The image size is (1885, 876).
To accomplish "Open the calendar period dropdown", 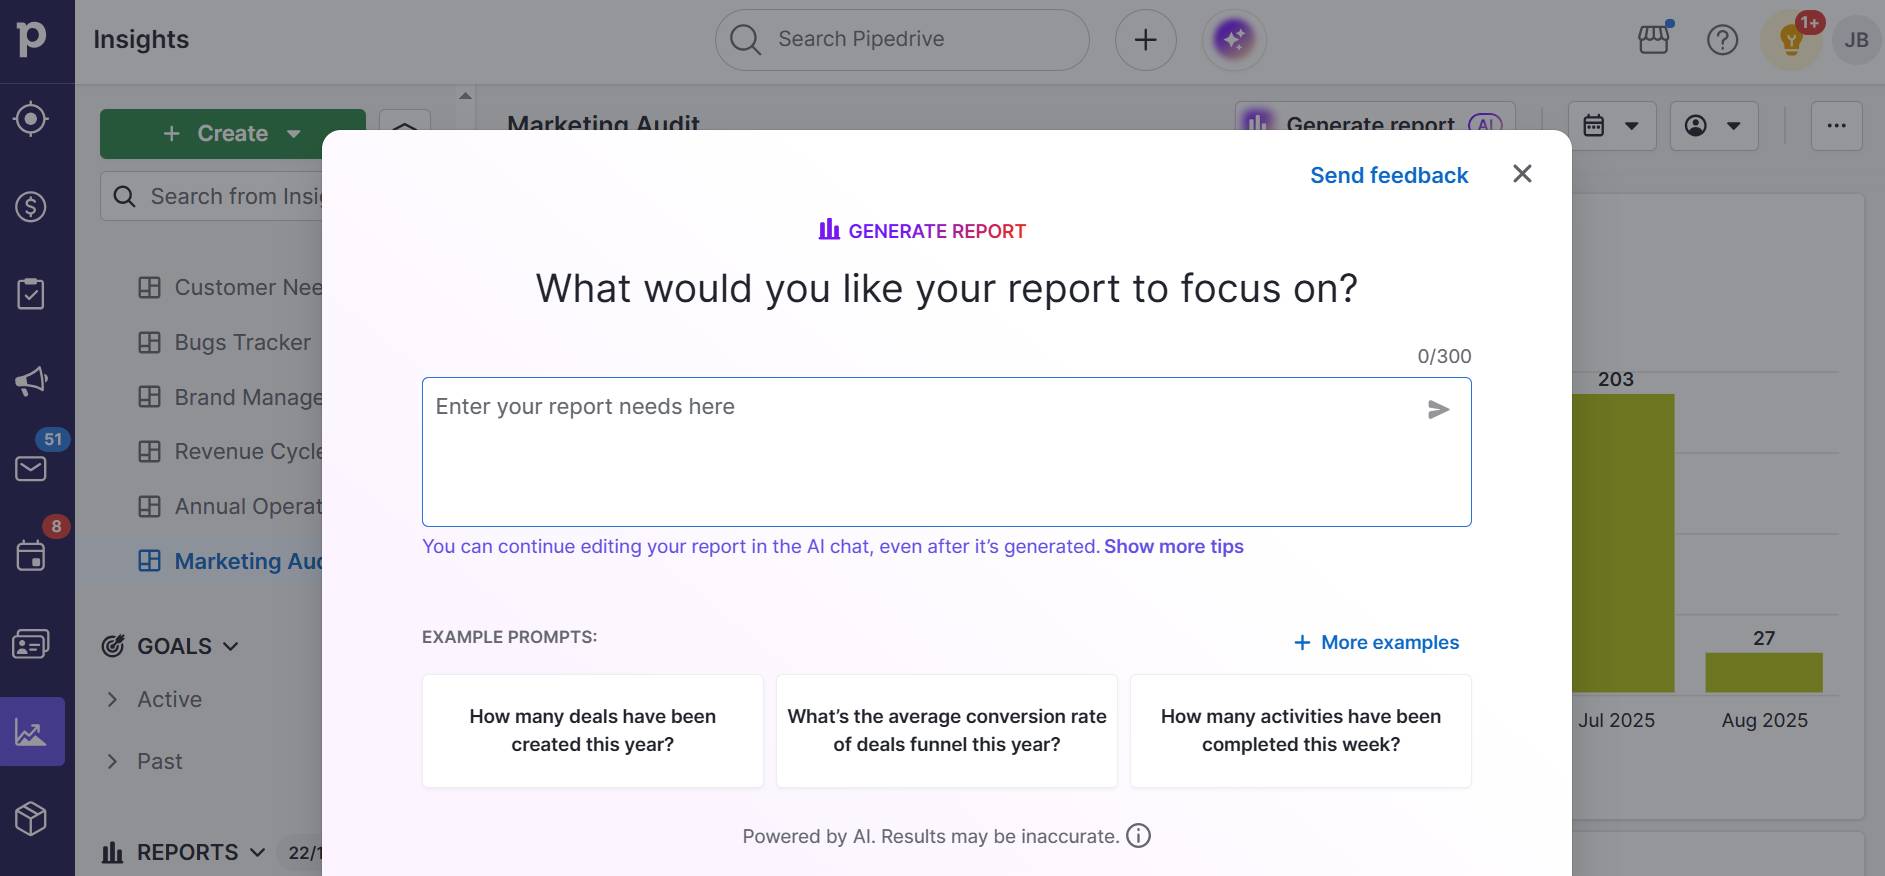I will coord(1612,126).
